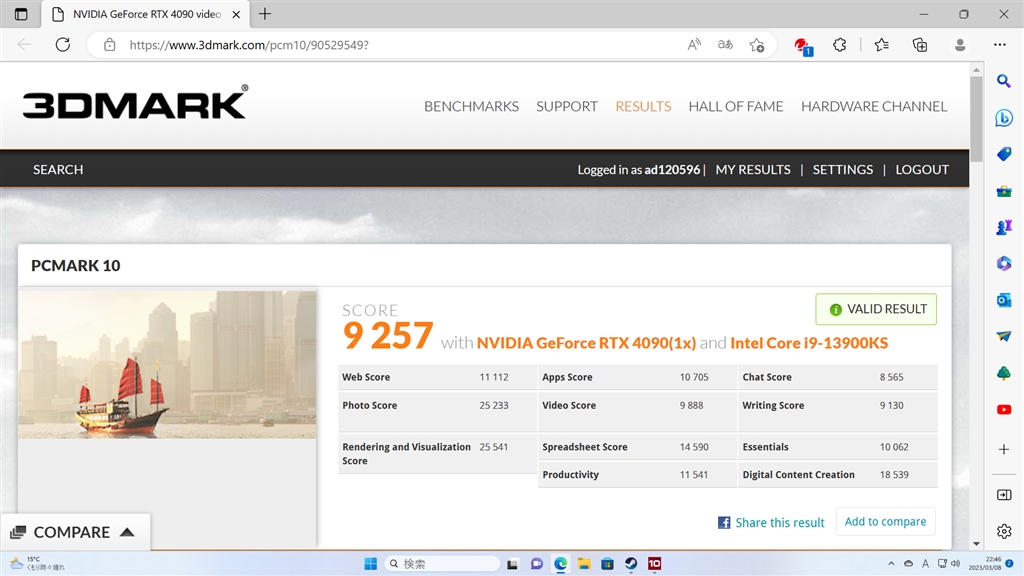Open the RESULTS menu
This screenshot has height=576, width=1024.
(x=643, y=106)
